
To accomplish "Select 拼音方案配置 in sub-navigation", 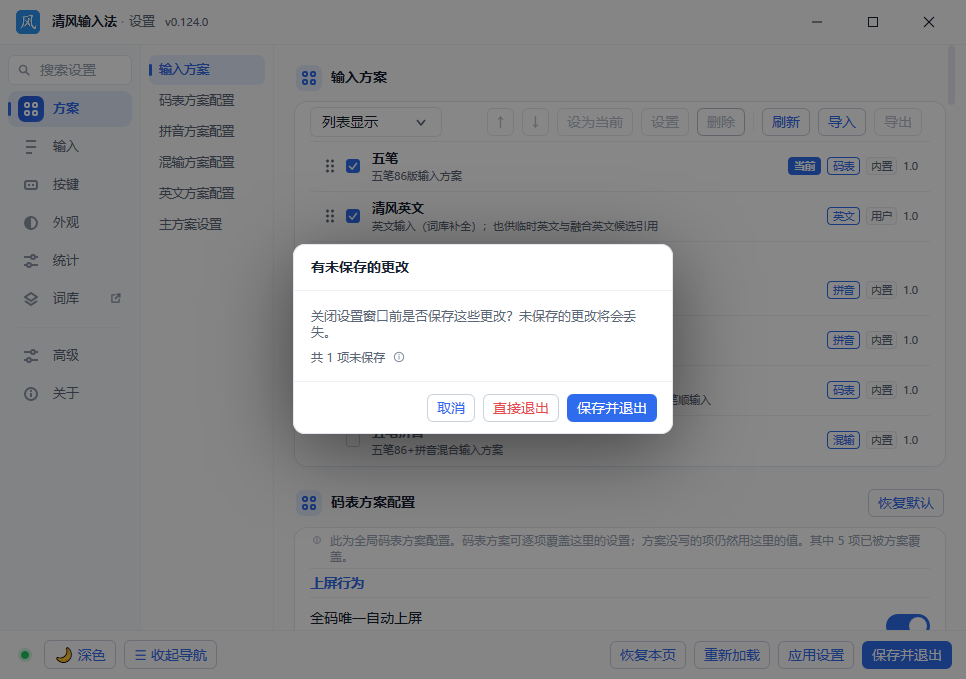I will pos(197,131).
